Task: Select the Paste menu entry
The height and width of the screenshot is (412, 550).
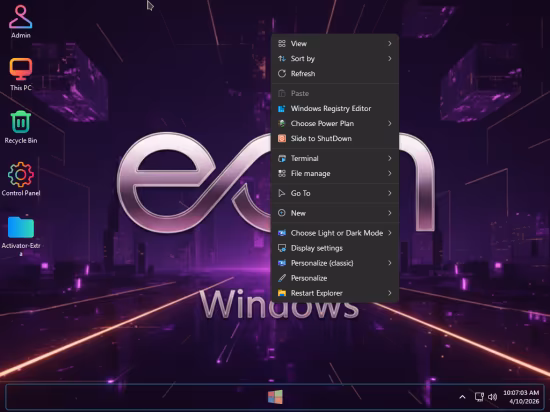Action: [x=335, y=94]
